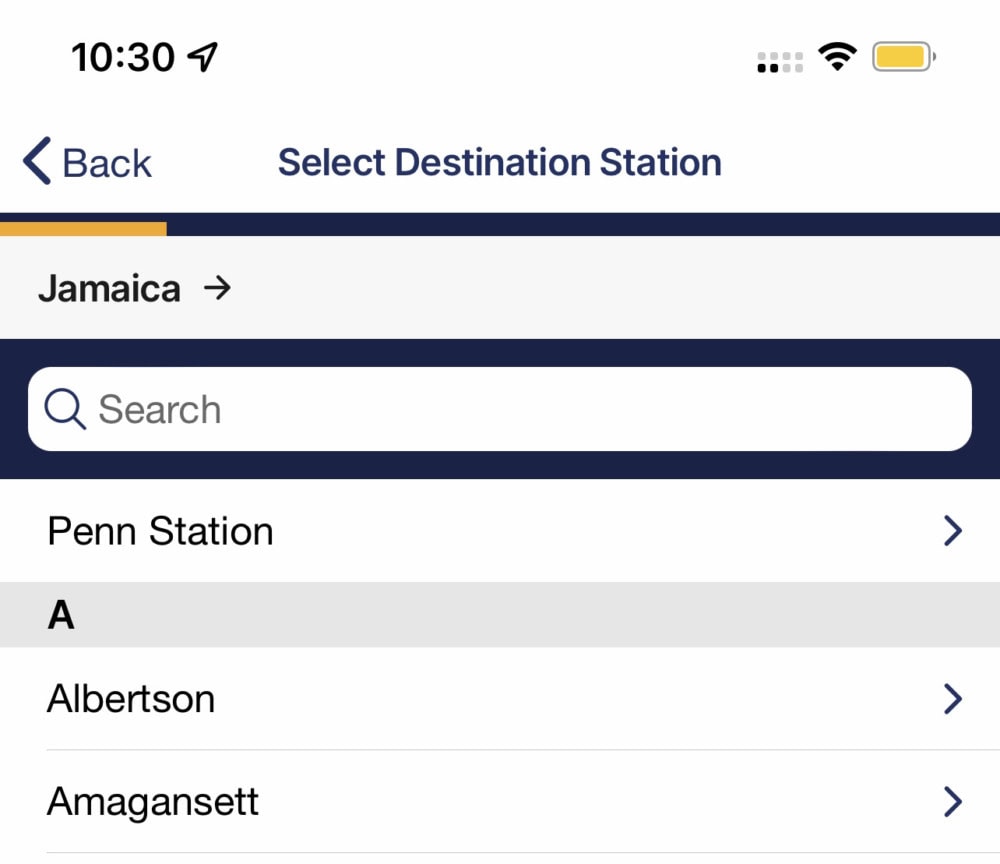Tap the Wi-Fi status icon
This screenshot has height=864, width=1000.
coord(837,57)
